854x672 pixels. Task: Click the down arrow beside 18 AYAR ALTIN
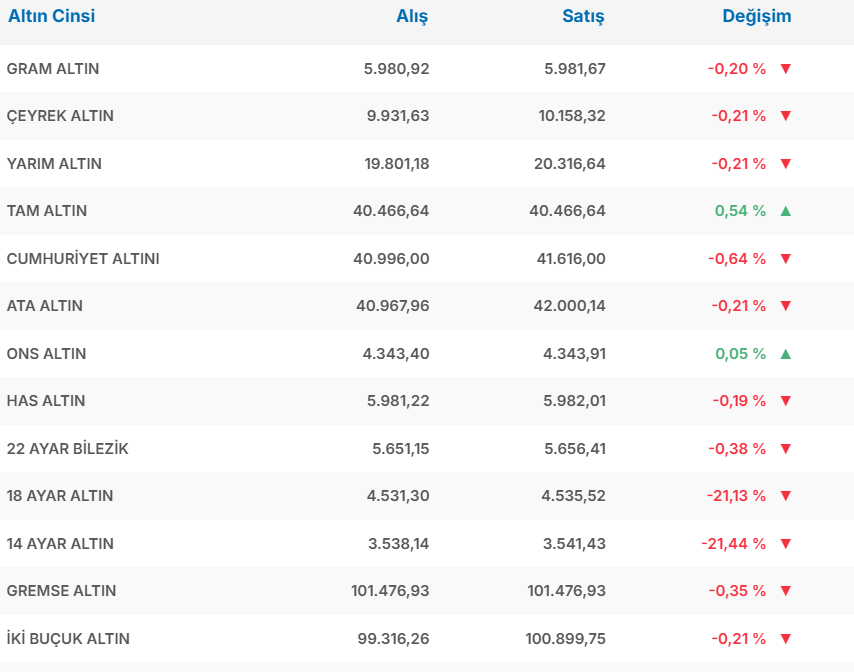click(785, 496)
